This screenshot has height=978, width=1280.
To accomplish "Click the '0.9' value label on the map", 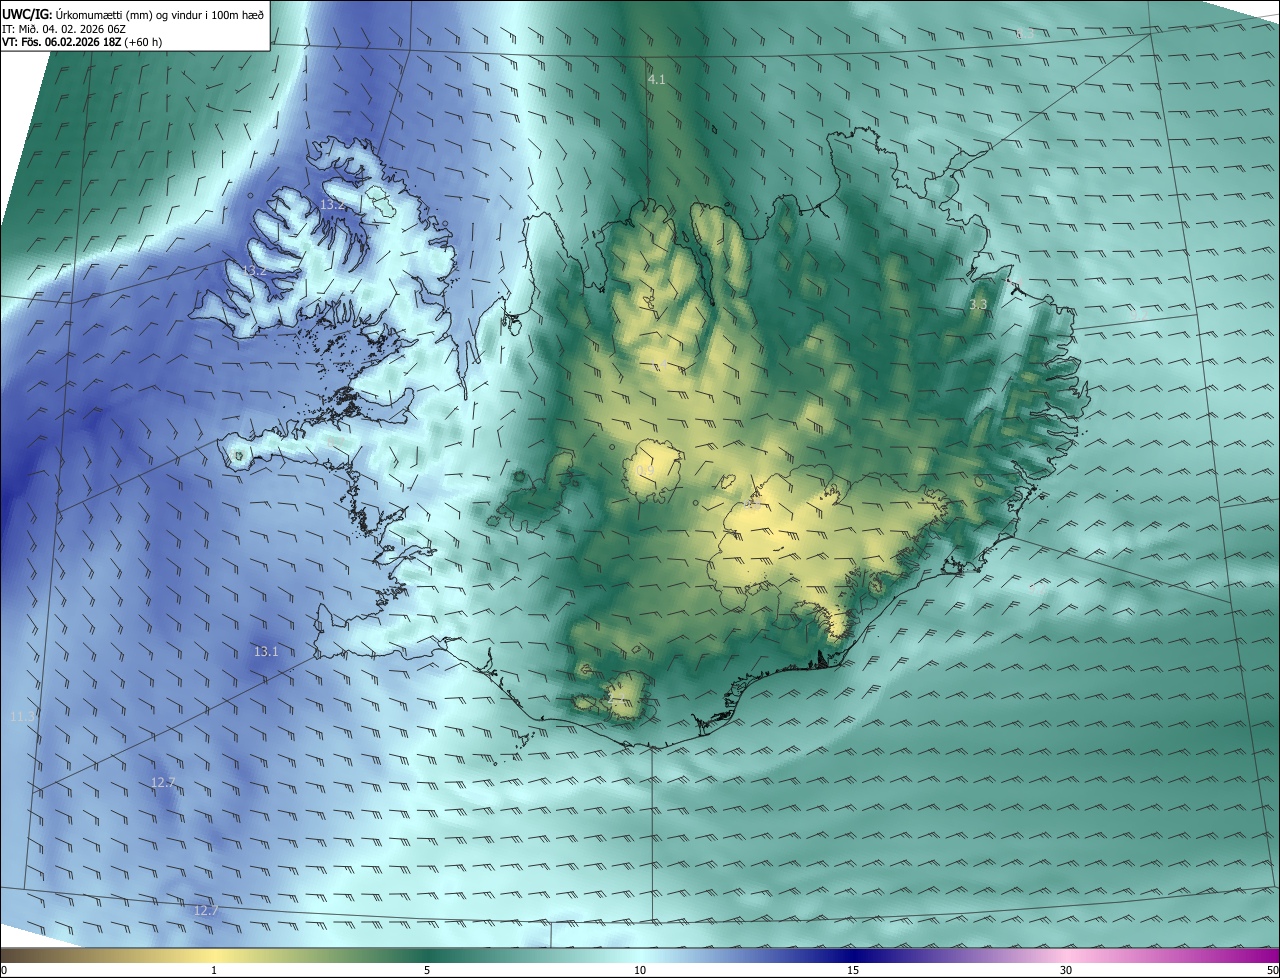I will [645, 471].
